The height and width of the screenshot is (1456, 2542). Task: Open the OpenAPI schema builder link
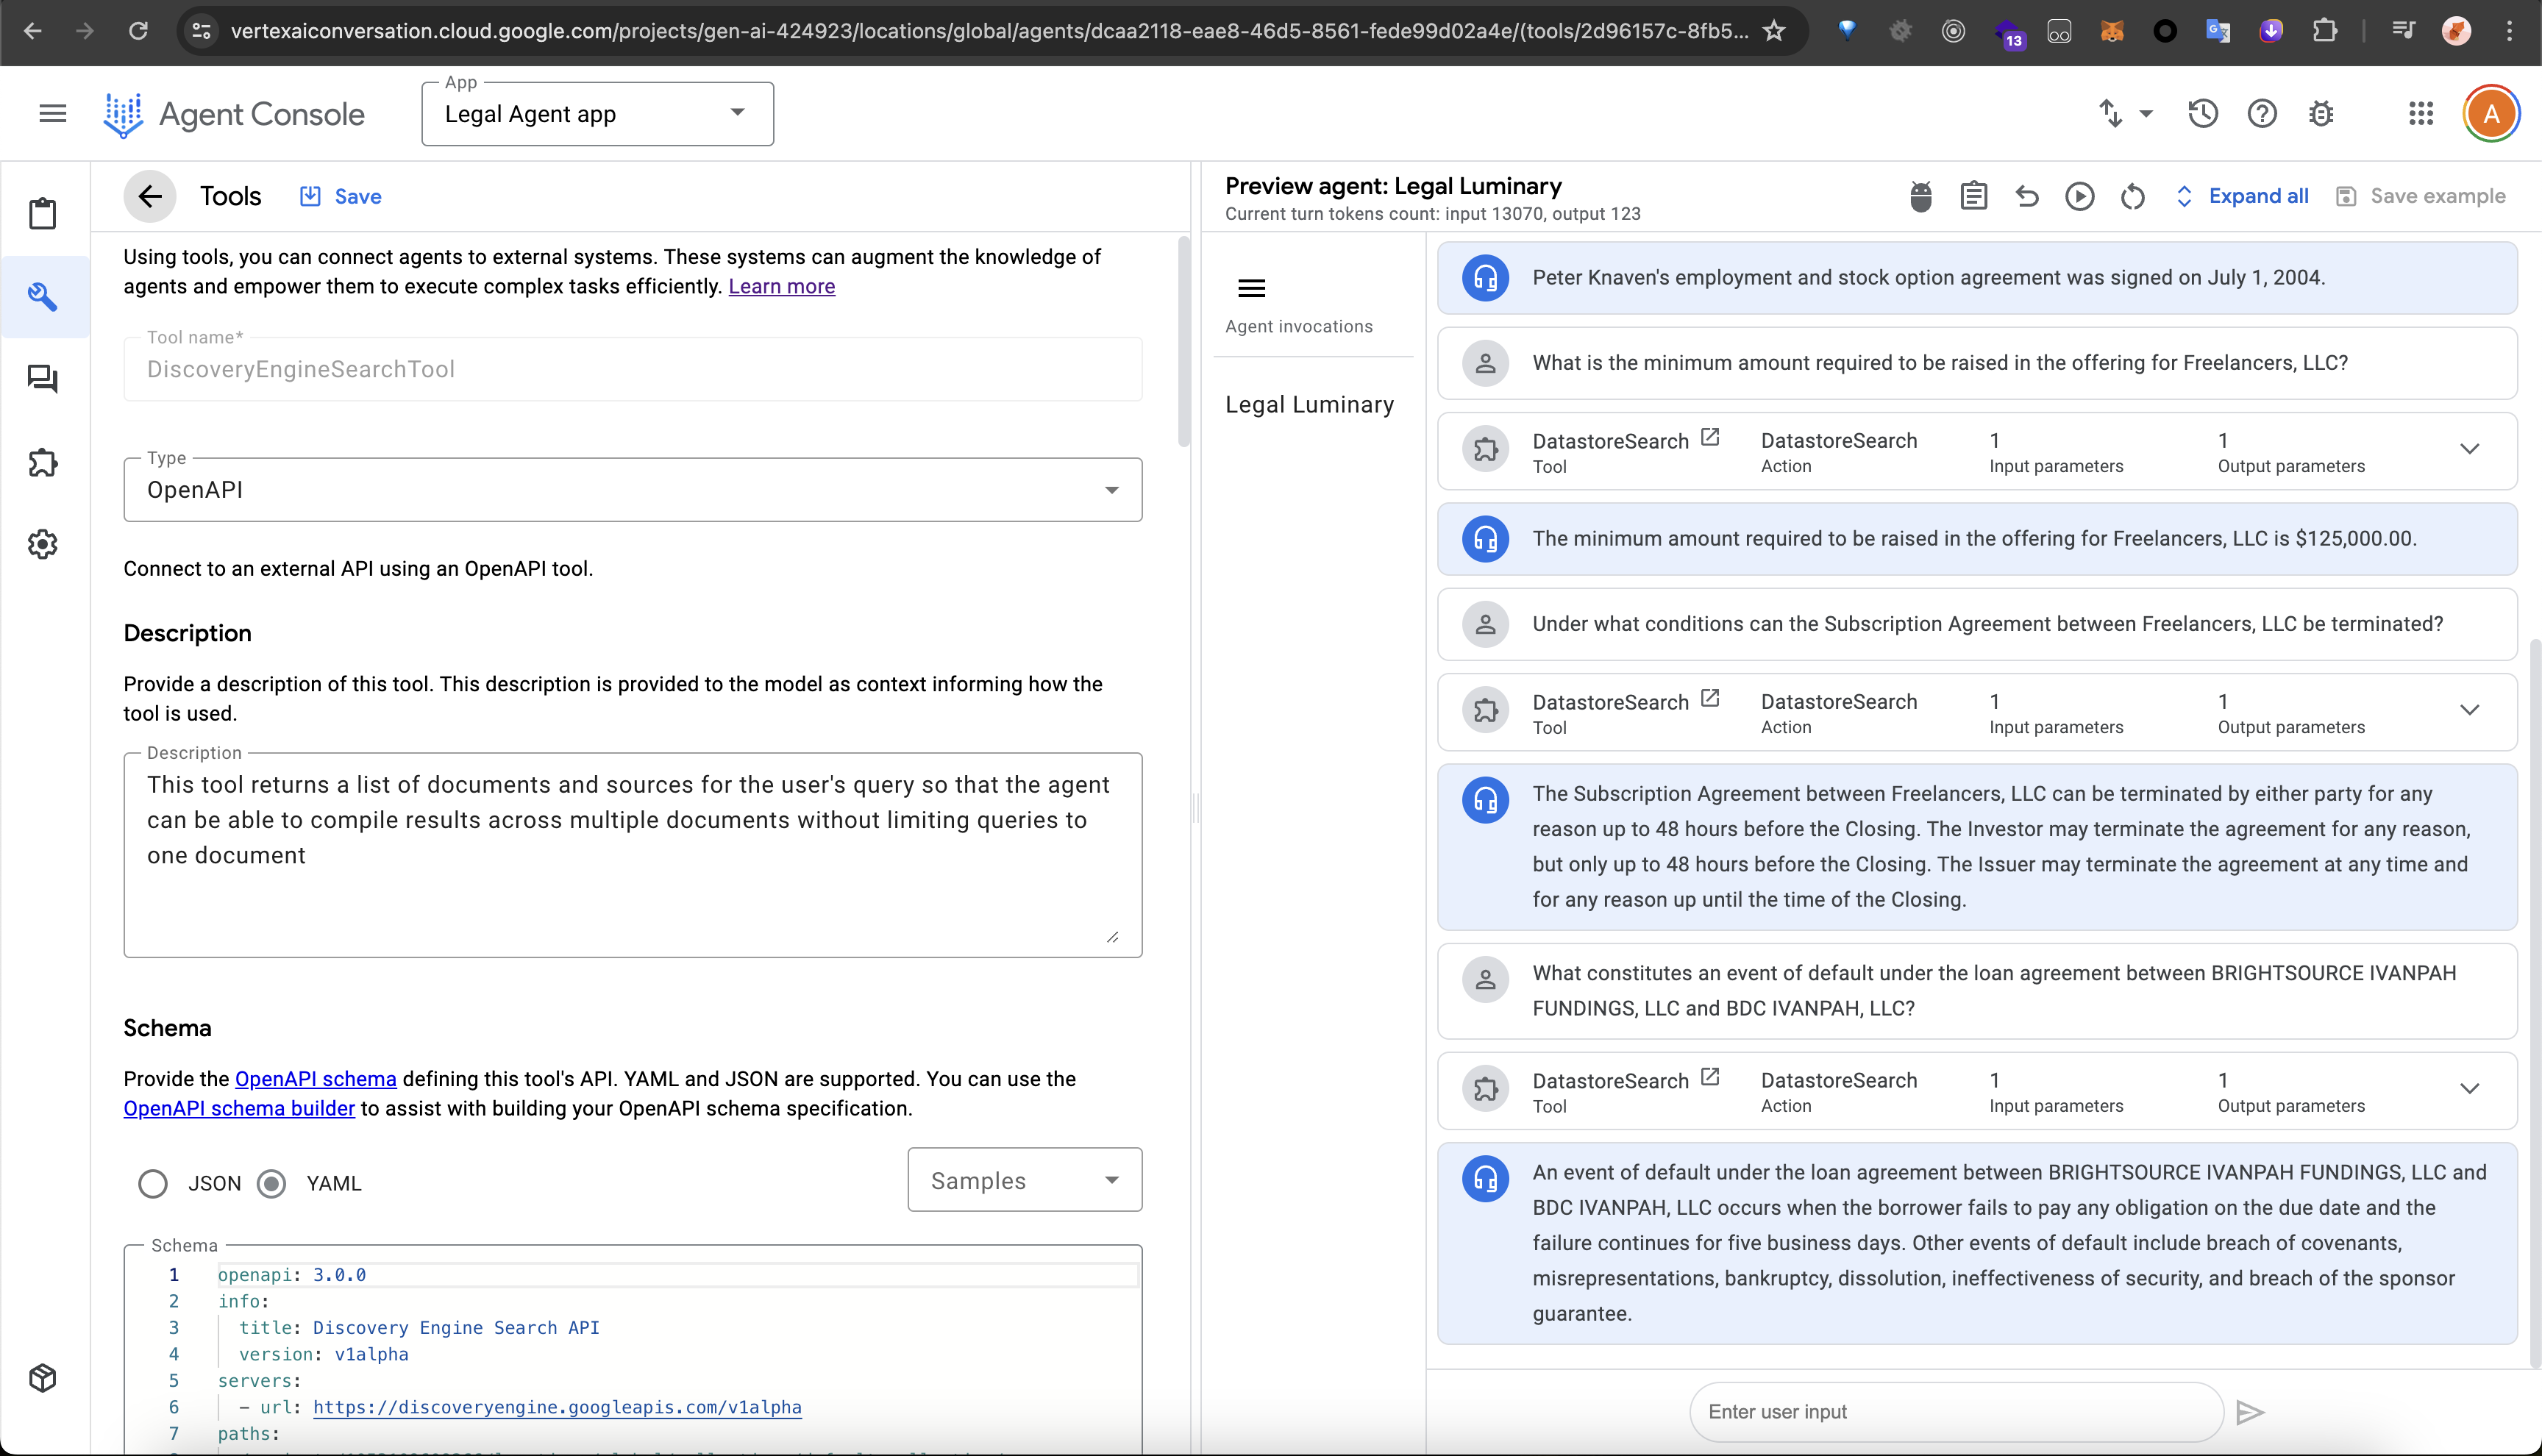click(x=239, y=1108)
